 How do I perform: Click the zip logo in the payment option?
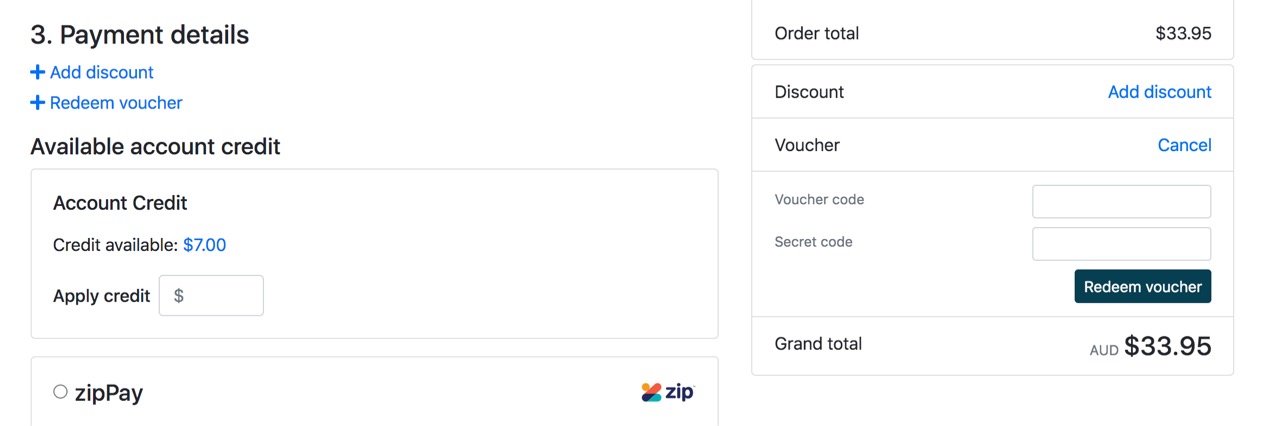click(668, 392)
